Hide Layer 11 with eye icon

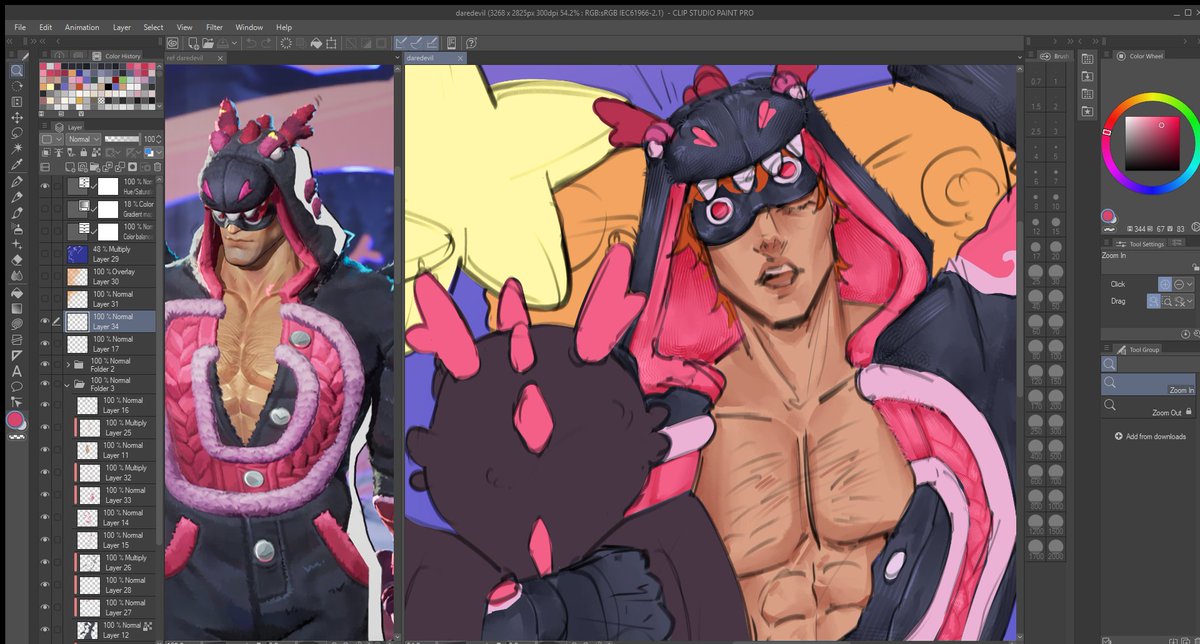click(x=45, y=450)
